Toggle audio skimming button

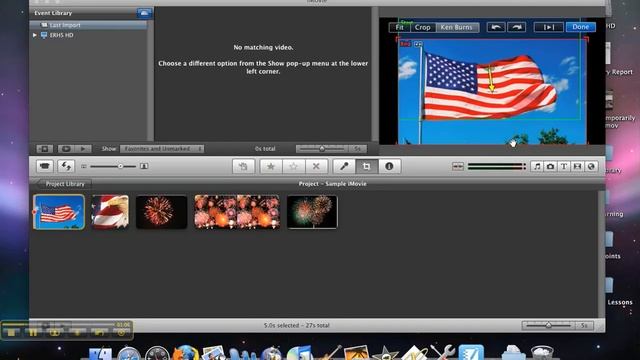click(458, 166)
